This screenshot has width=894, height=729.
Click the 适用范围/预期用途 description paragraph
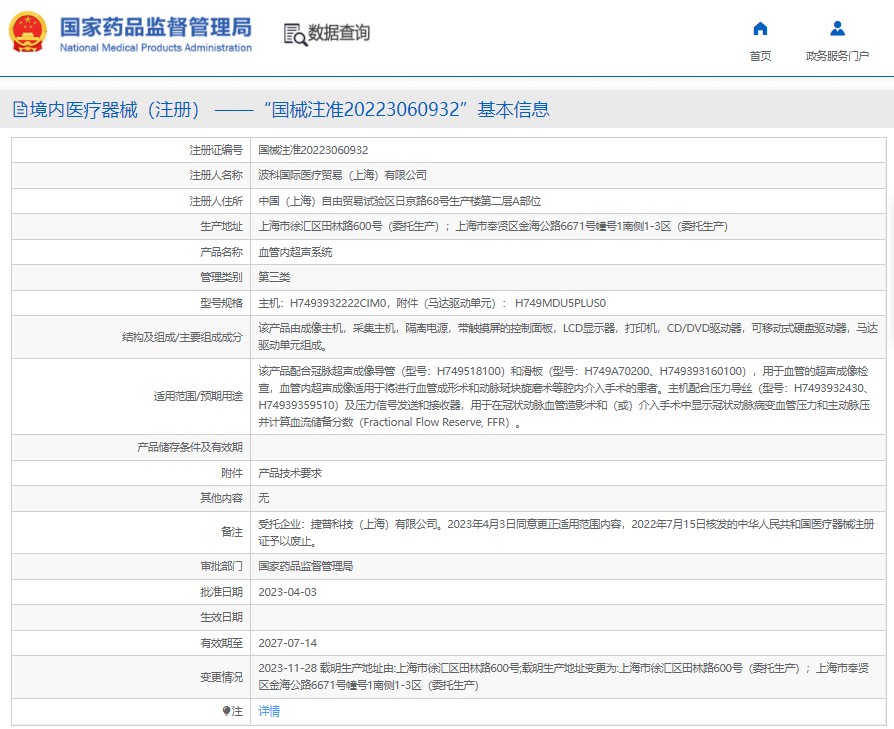point(564,396)
